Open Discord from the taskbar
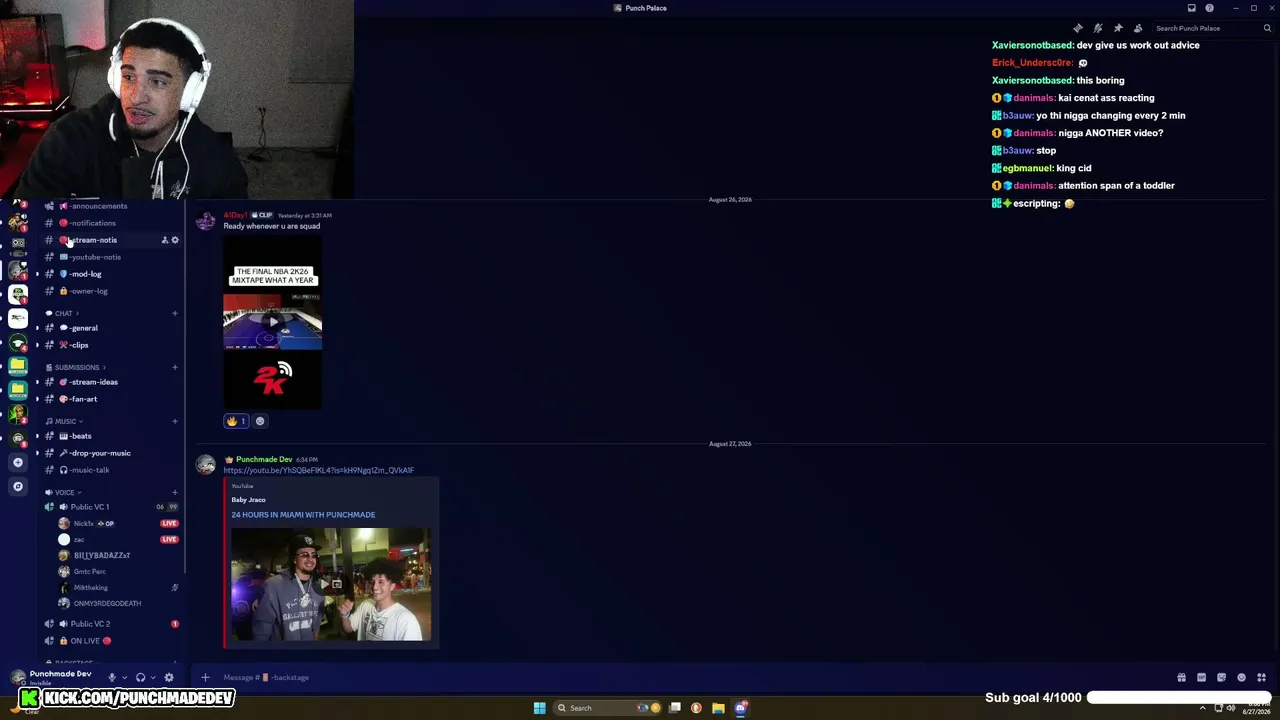This screenshot has width=1280, height=720. (740, 708)
